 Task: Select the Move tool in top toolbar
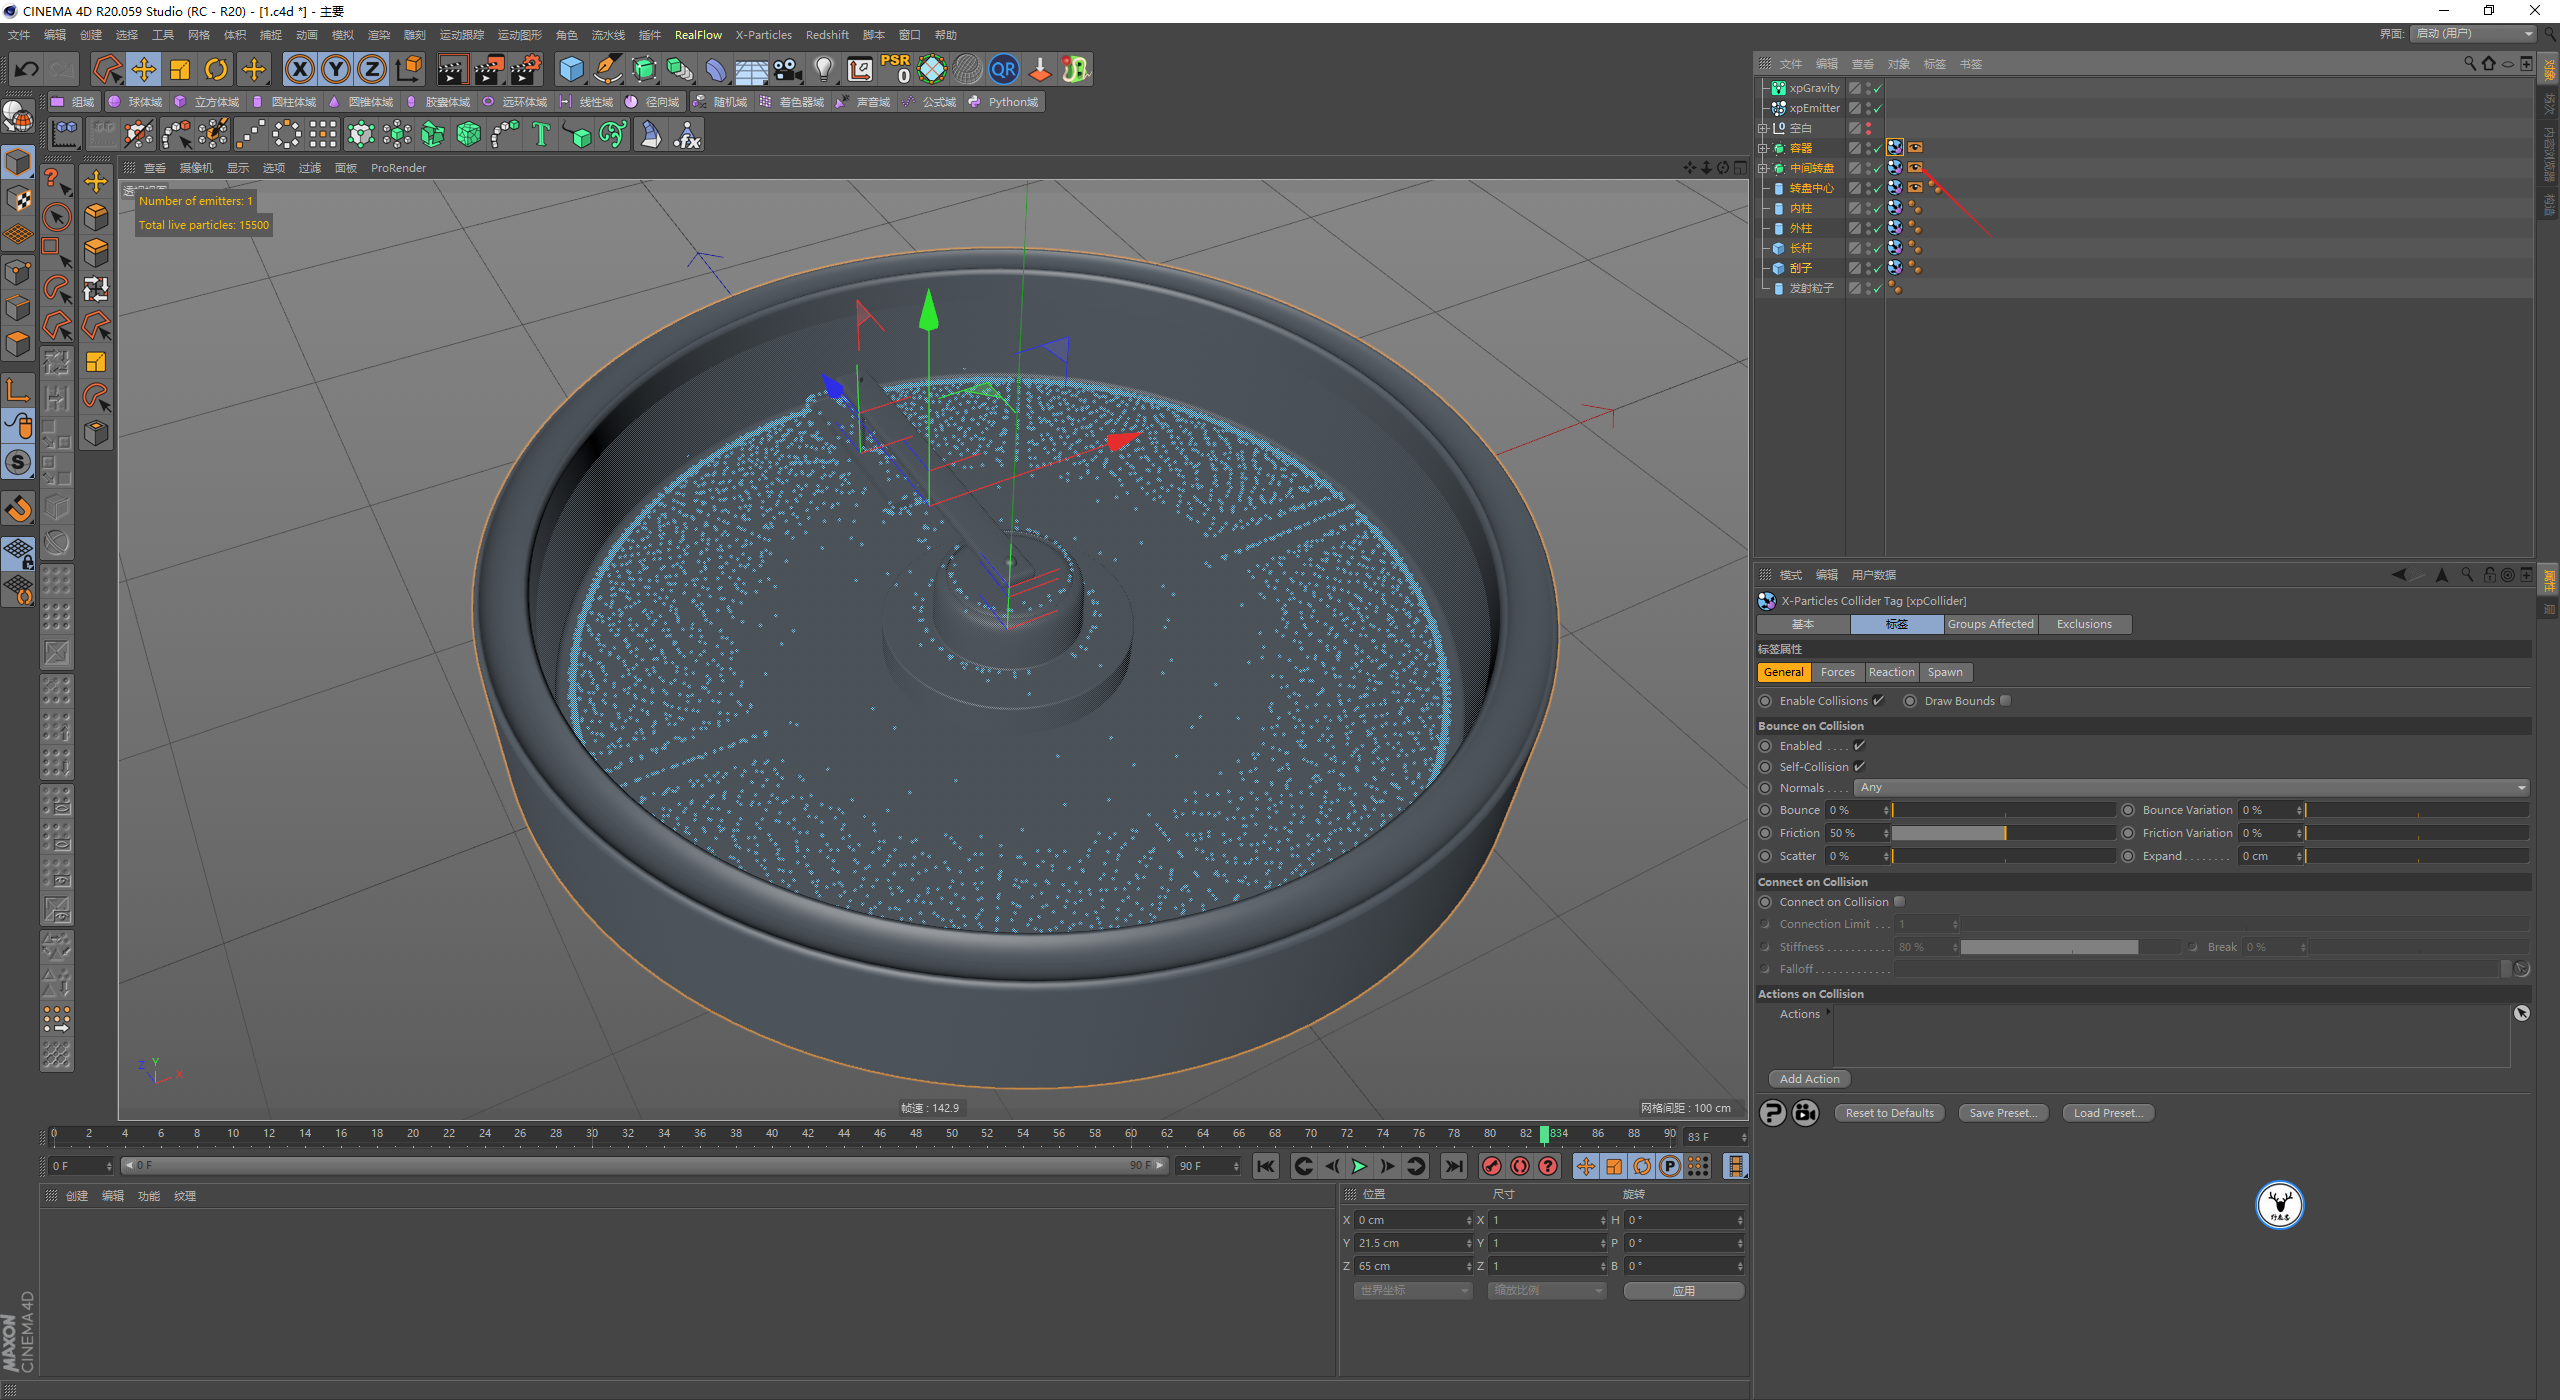click(x=144, y=69)
